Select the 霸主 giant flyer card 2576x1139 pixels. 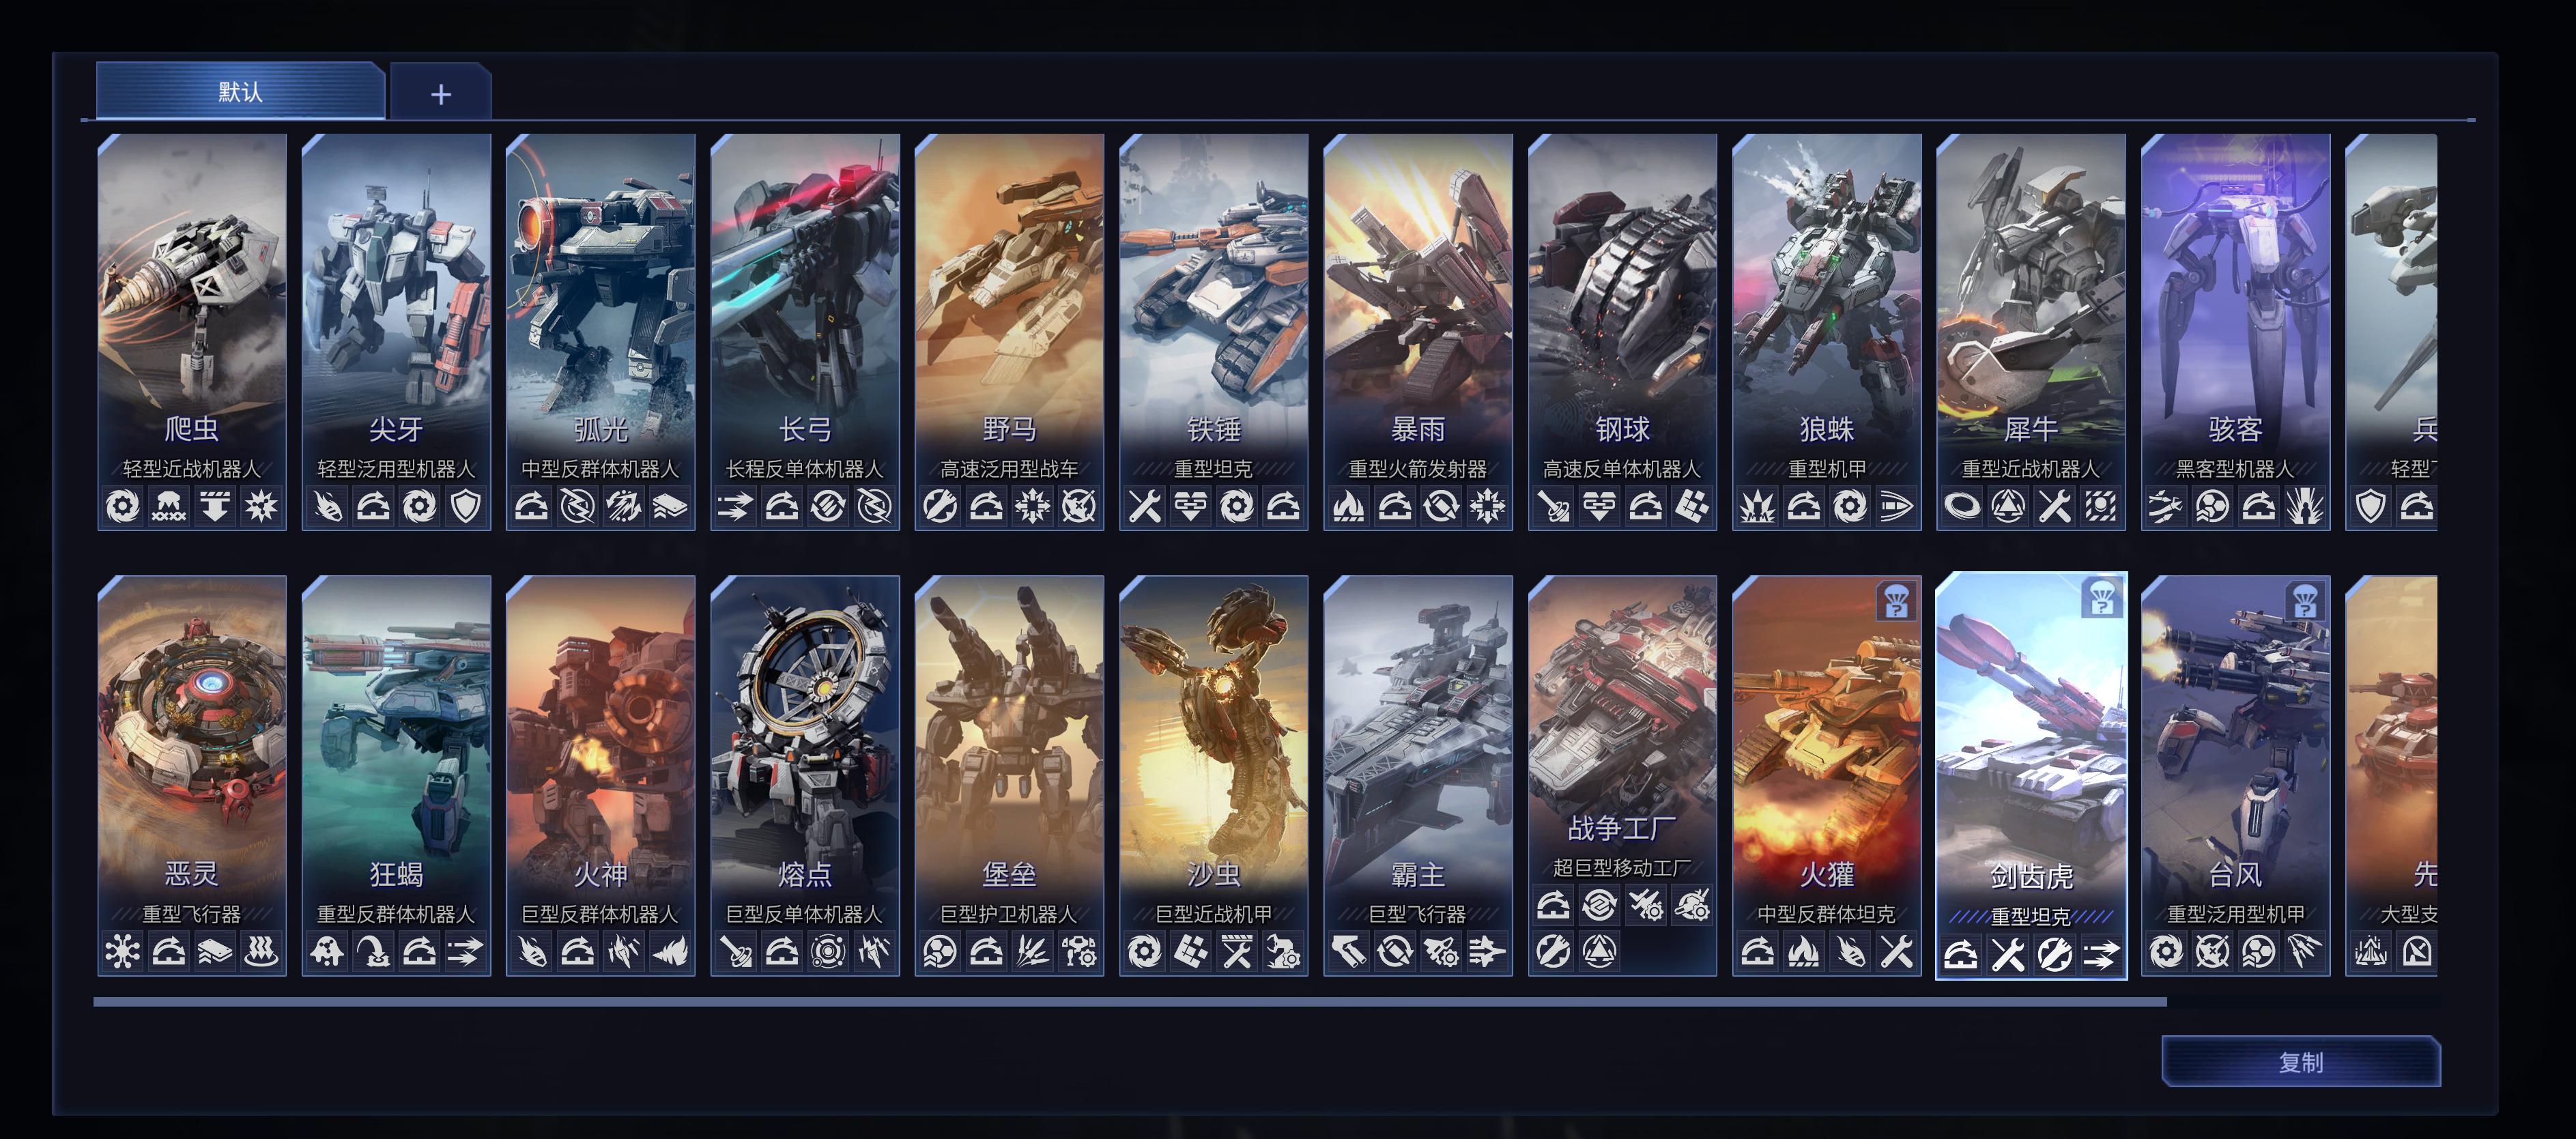1418,776
